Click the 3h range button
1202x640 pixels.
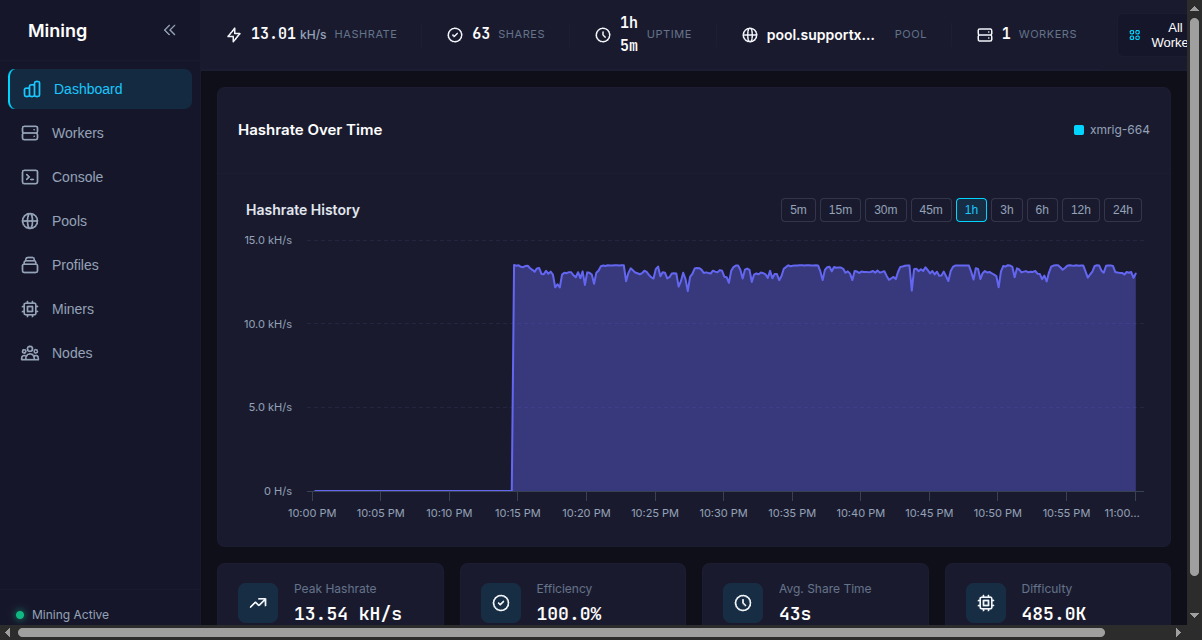1006,210
